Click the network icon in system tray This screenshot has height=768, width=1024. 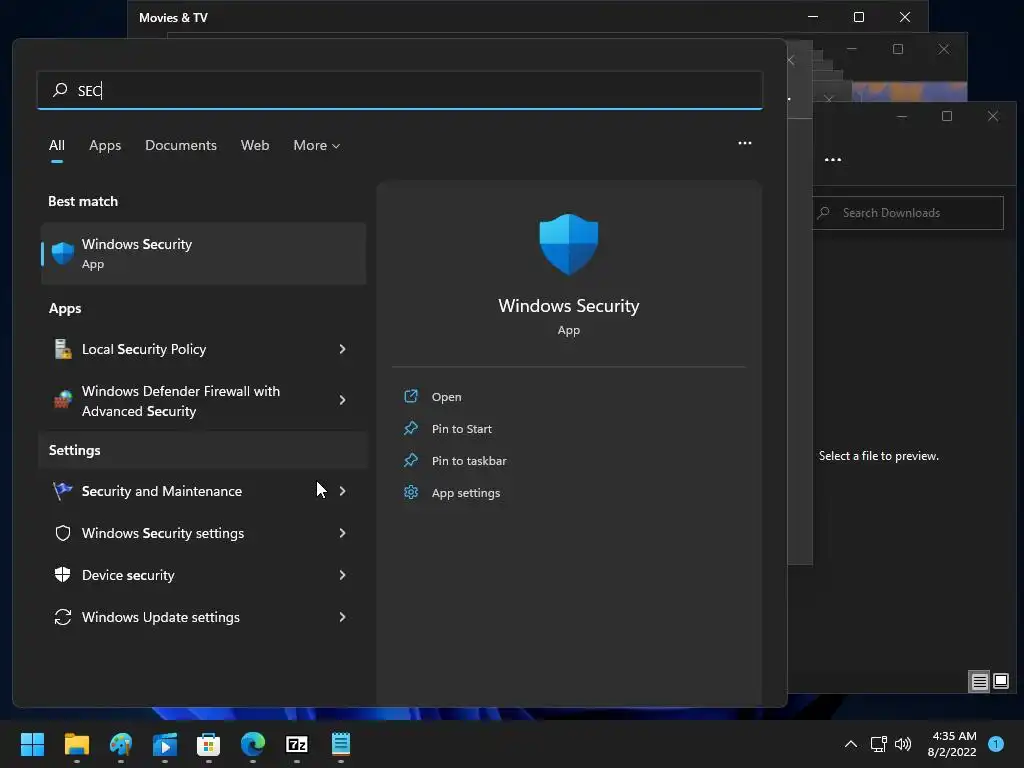tap(878, 744)
